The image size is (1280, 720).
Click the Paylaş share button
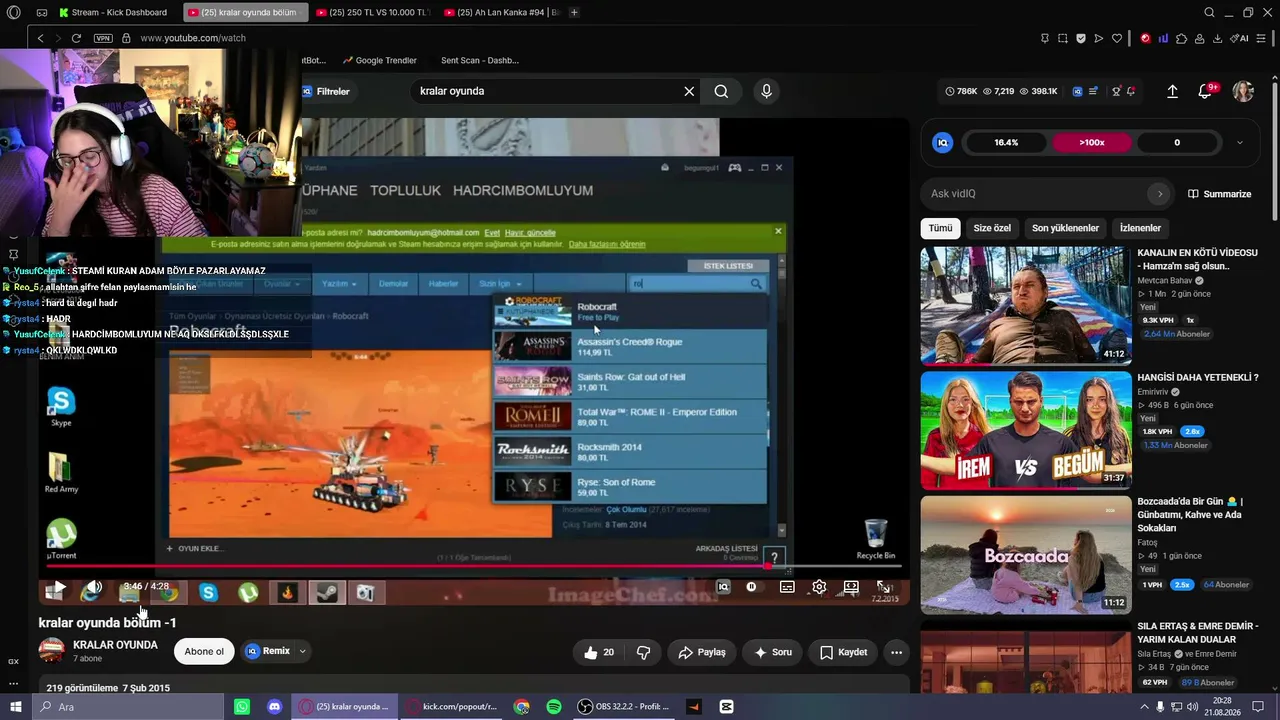[x=701, y=652]
